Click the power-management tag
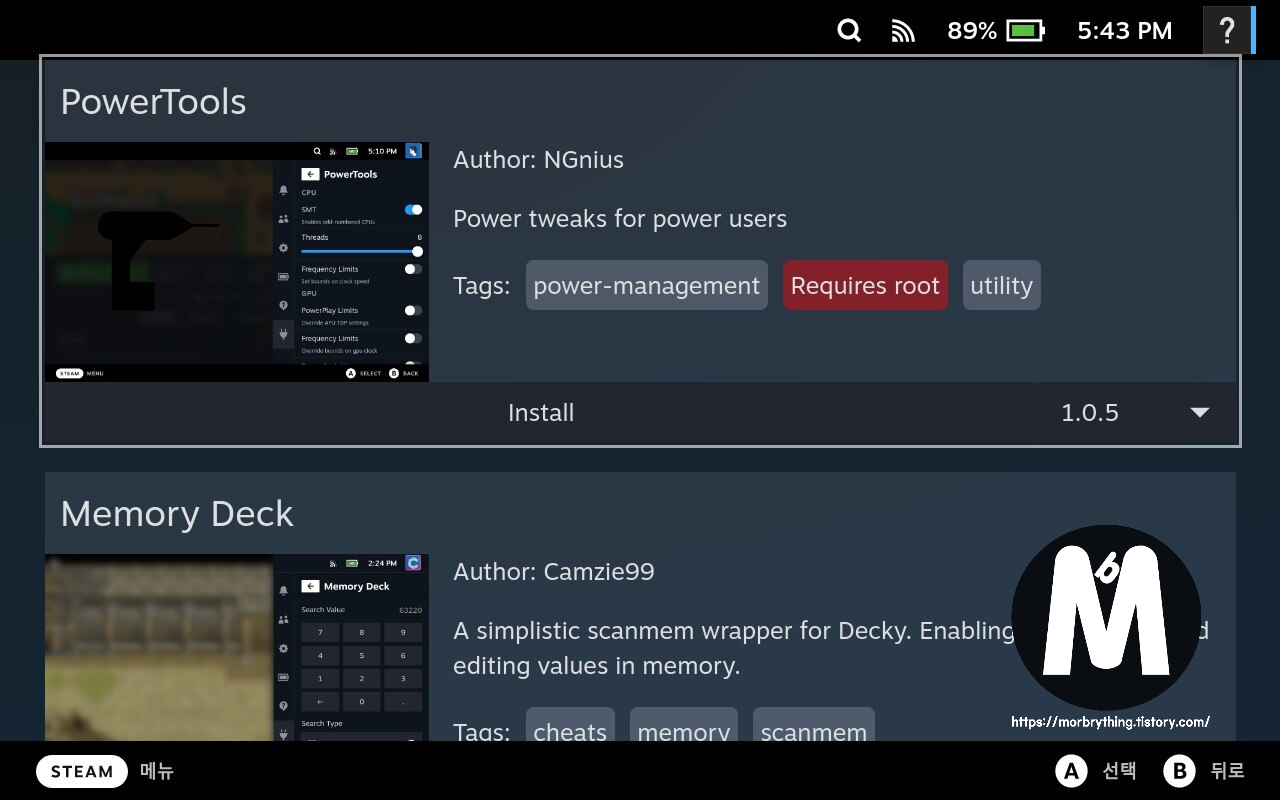 coord(647,285)
